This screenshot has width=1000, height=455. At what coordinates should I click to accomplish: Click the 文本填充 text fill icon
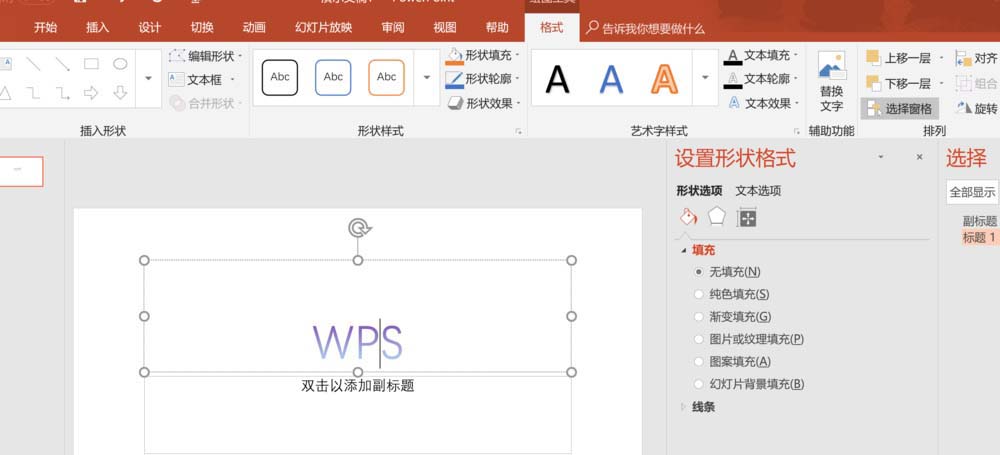[733, 57]
